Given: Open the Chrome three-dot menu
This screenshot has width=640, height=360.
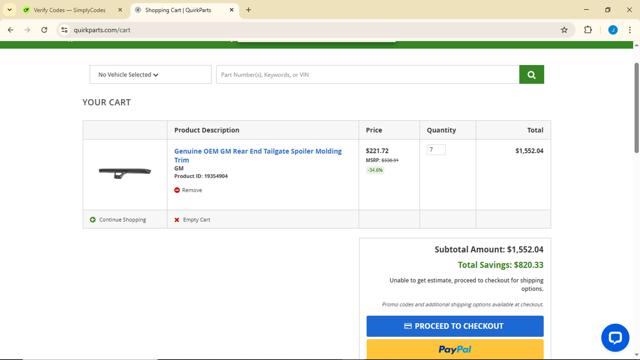Looking at the screenshot, I should [x=629, y=30].
